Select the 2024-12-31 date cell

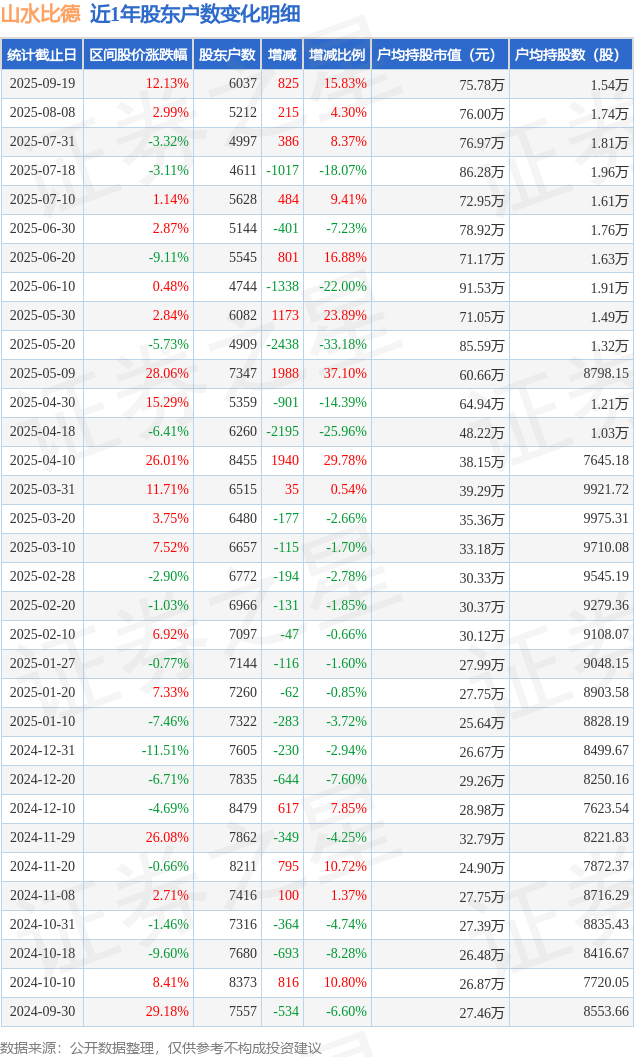pos(42,750)
